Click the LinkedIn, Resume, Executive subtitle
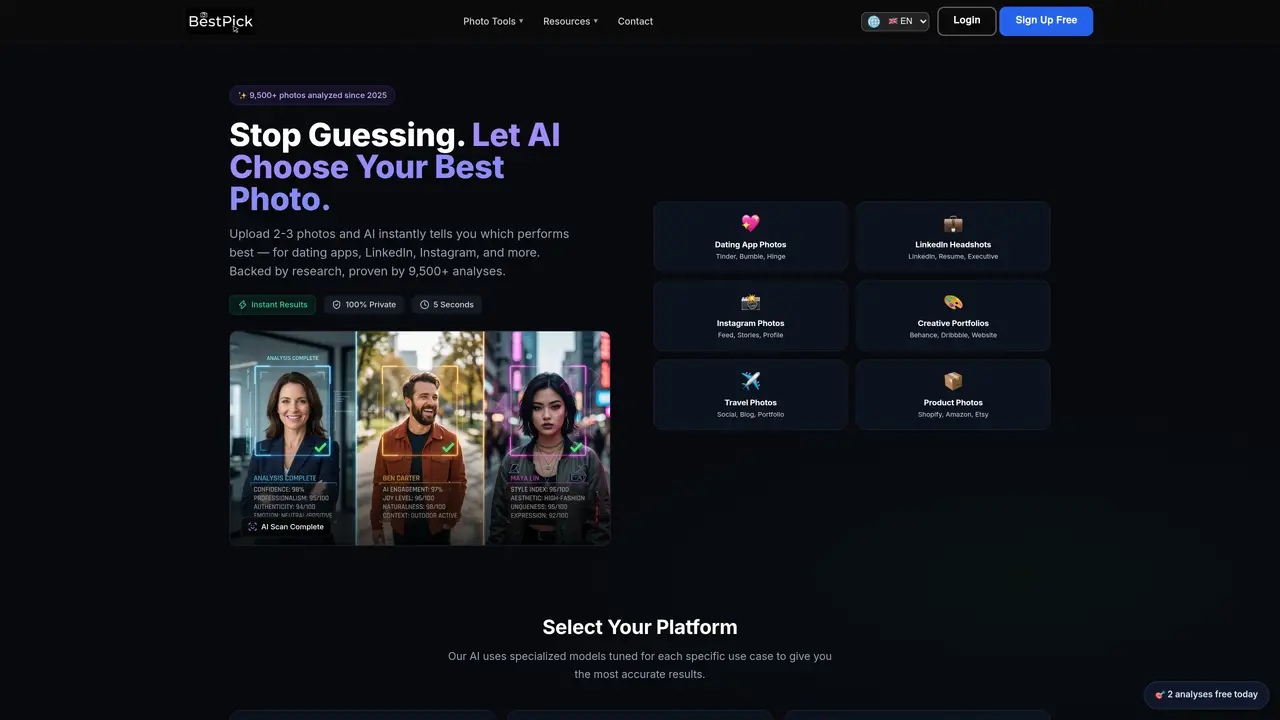The height and width of the screenshot is (720, 1280). 953,257
